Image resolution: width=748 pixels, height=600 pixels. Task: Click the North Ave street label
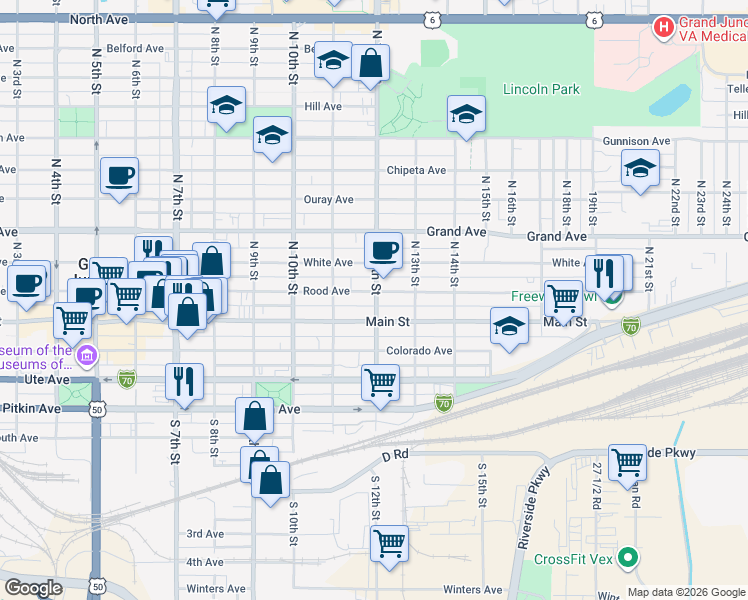point(99,20)
